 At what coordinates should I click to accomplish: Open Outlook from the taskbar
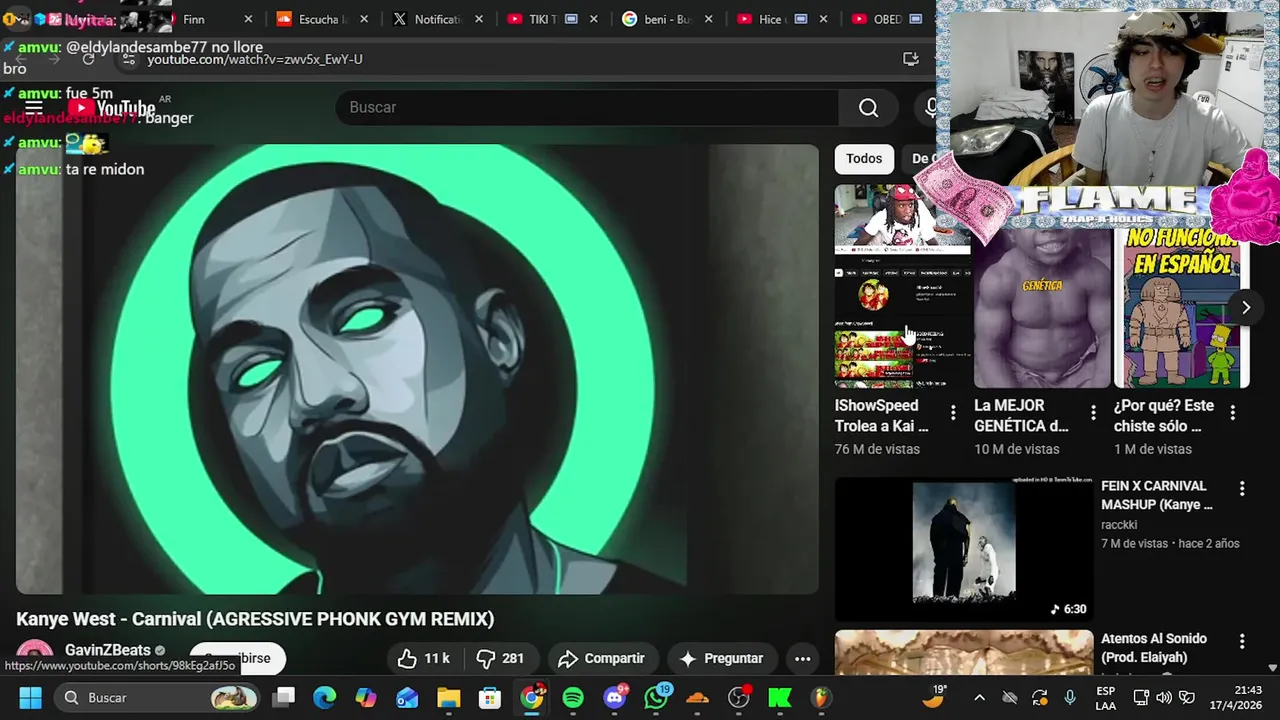407,698
